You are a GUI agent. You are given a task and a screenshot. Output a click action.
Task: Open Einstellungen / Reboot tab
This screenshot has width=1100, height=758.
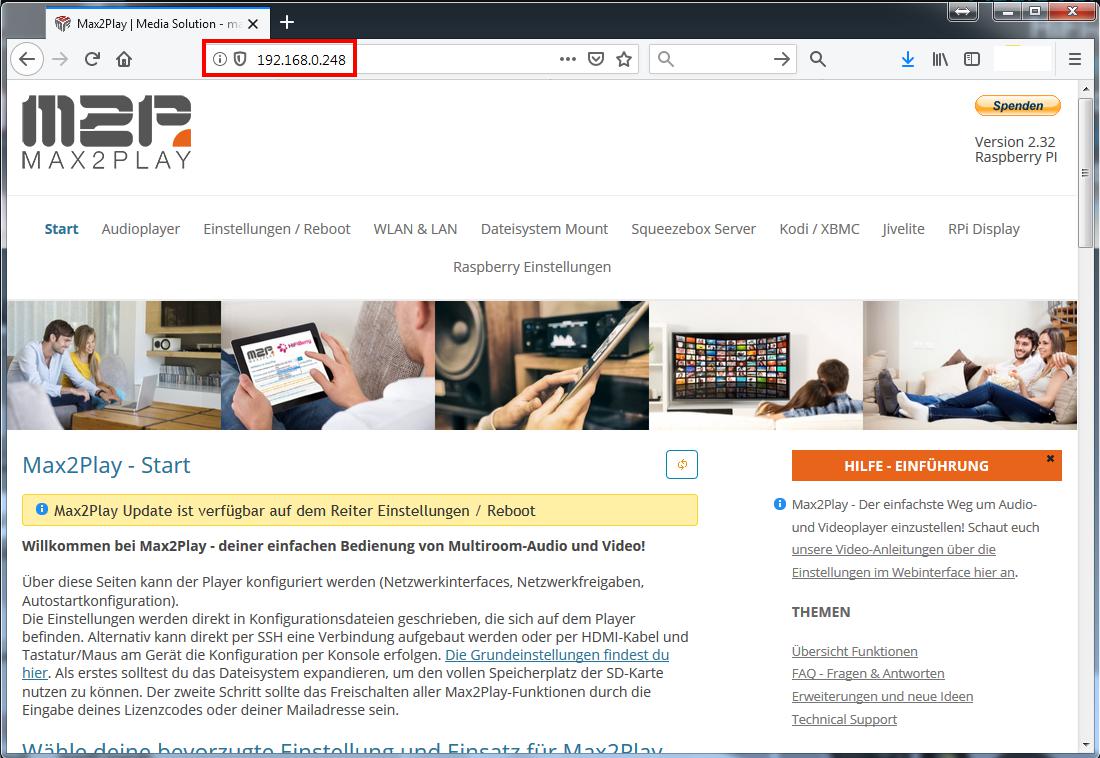click(276, 229)
